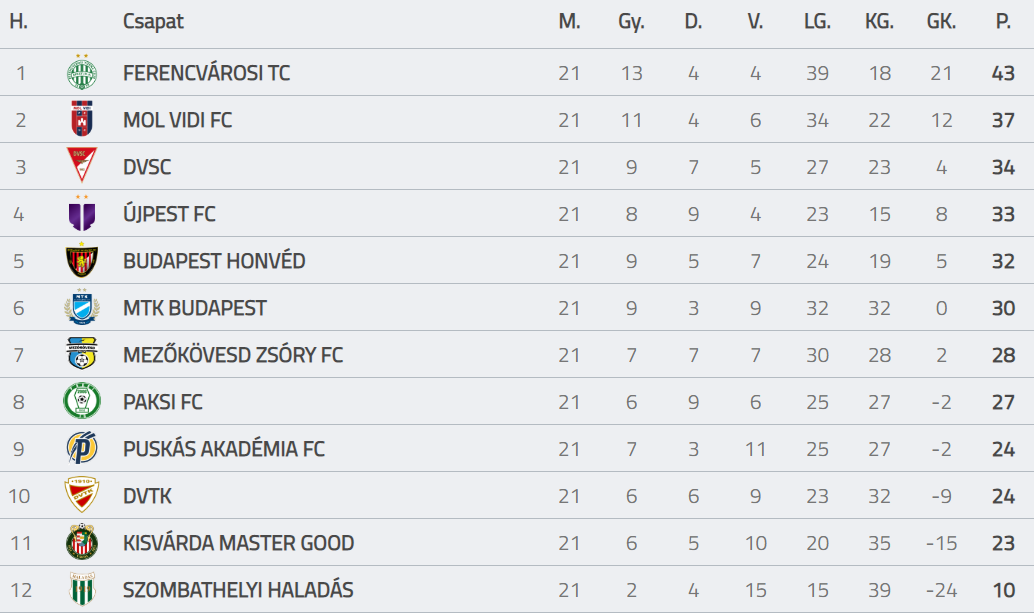The height and width of the screenshot is (613, 1034).
Task: Click the Ferencvárosi TC club crest
Action: pos(82,73)
